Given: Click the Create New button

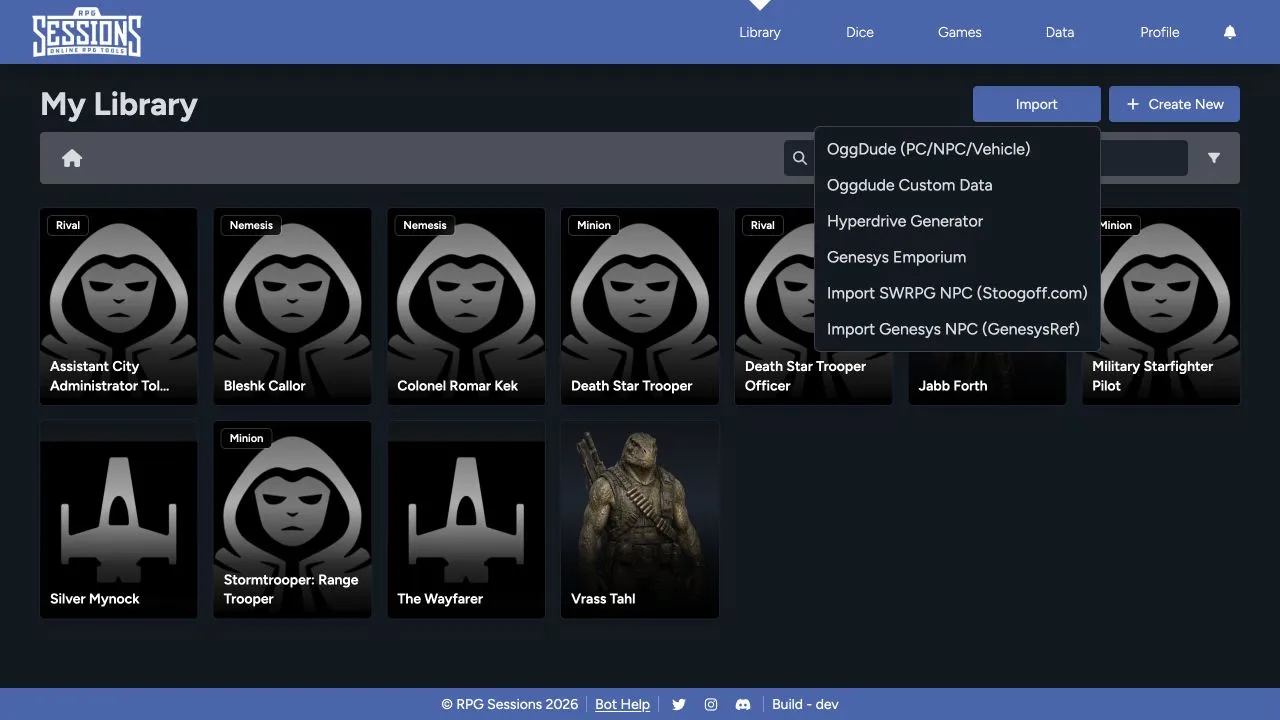Looking at the screenshot, I should (x=1174, y=104).
